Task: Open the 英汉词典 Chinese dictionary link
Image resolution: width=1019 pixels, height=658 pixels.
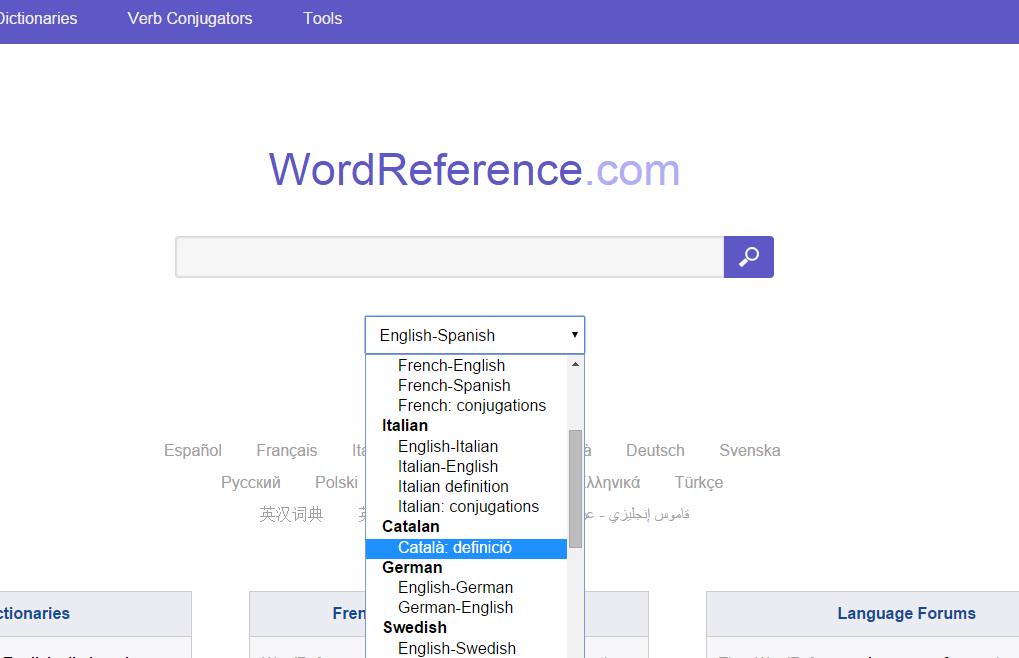Action: 291,514
